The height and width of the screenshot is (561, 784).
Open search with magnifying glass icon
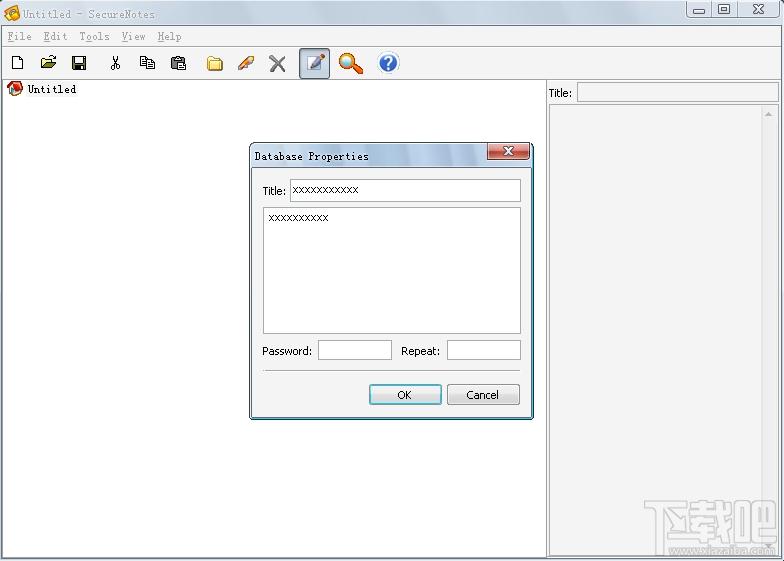point(350,64)
